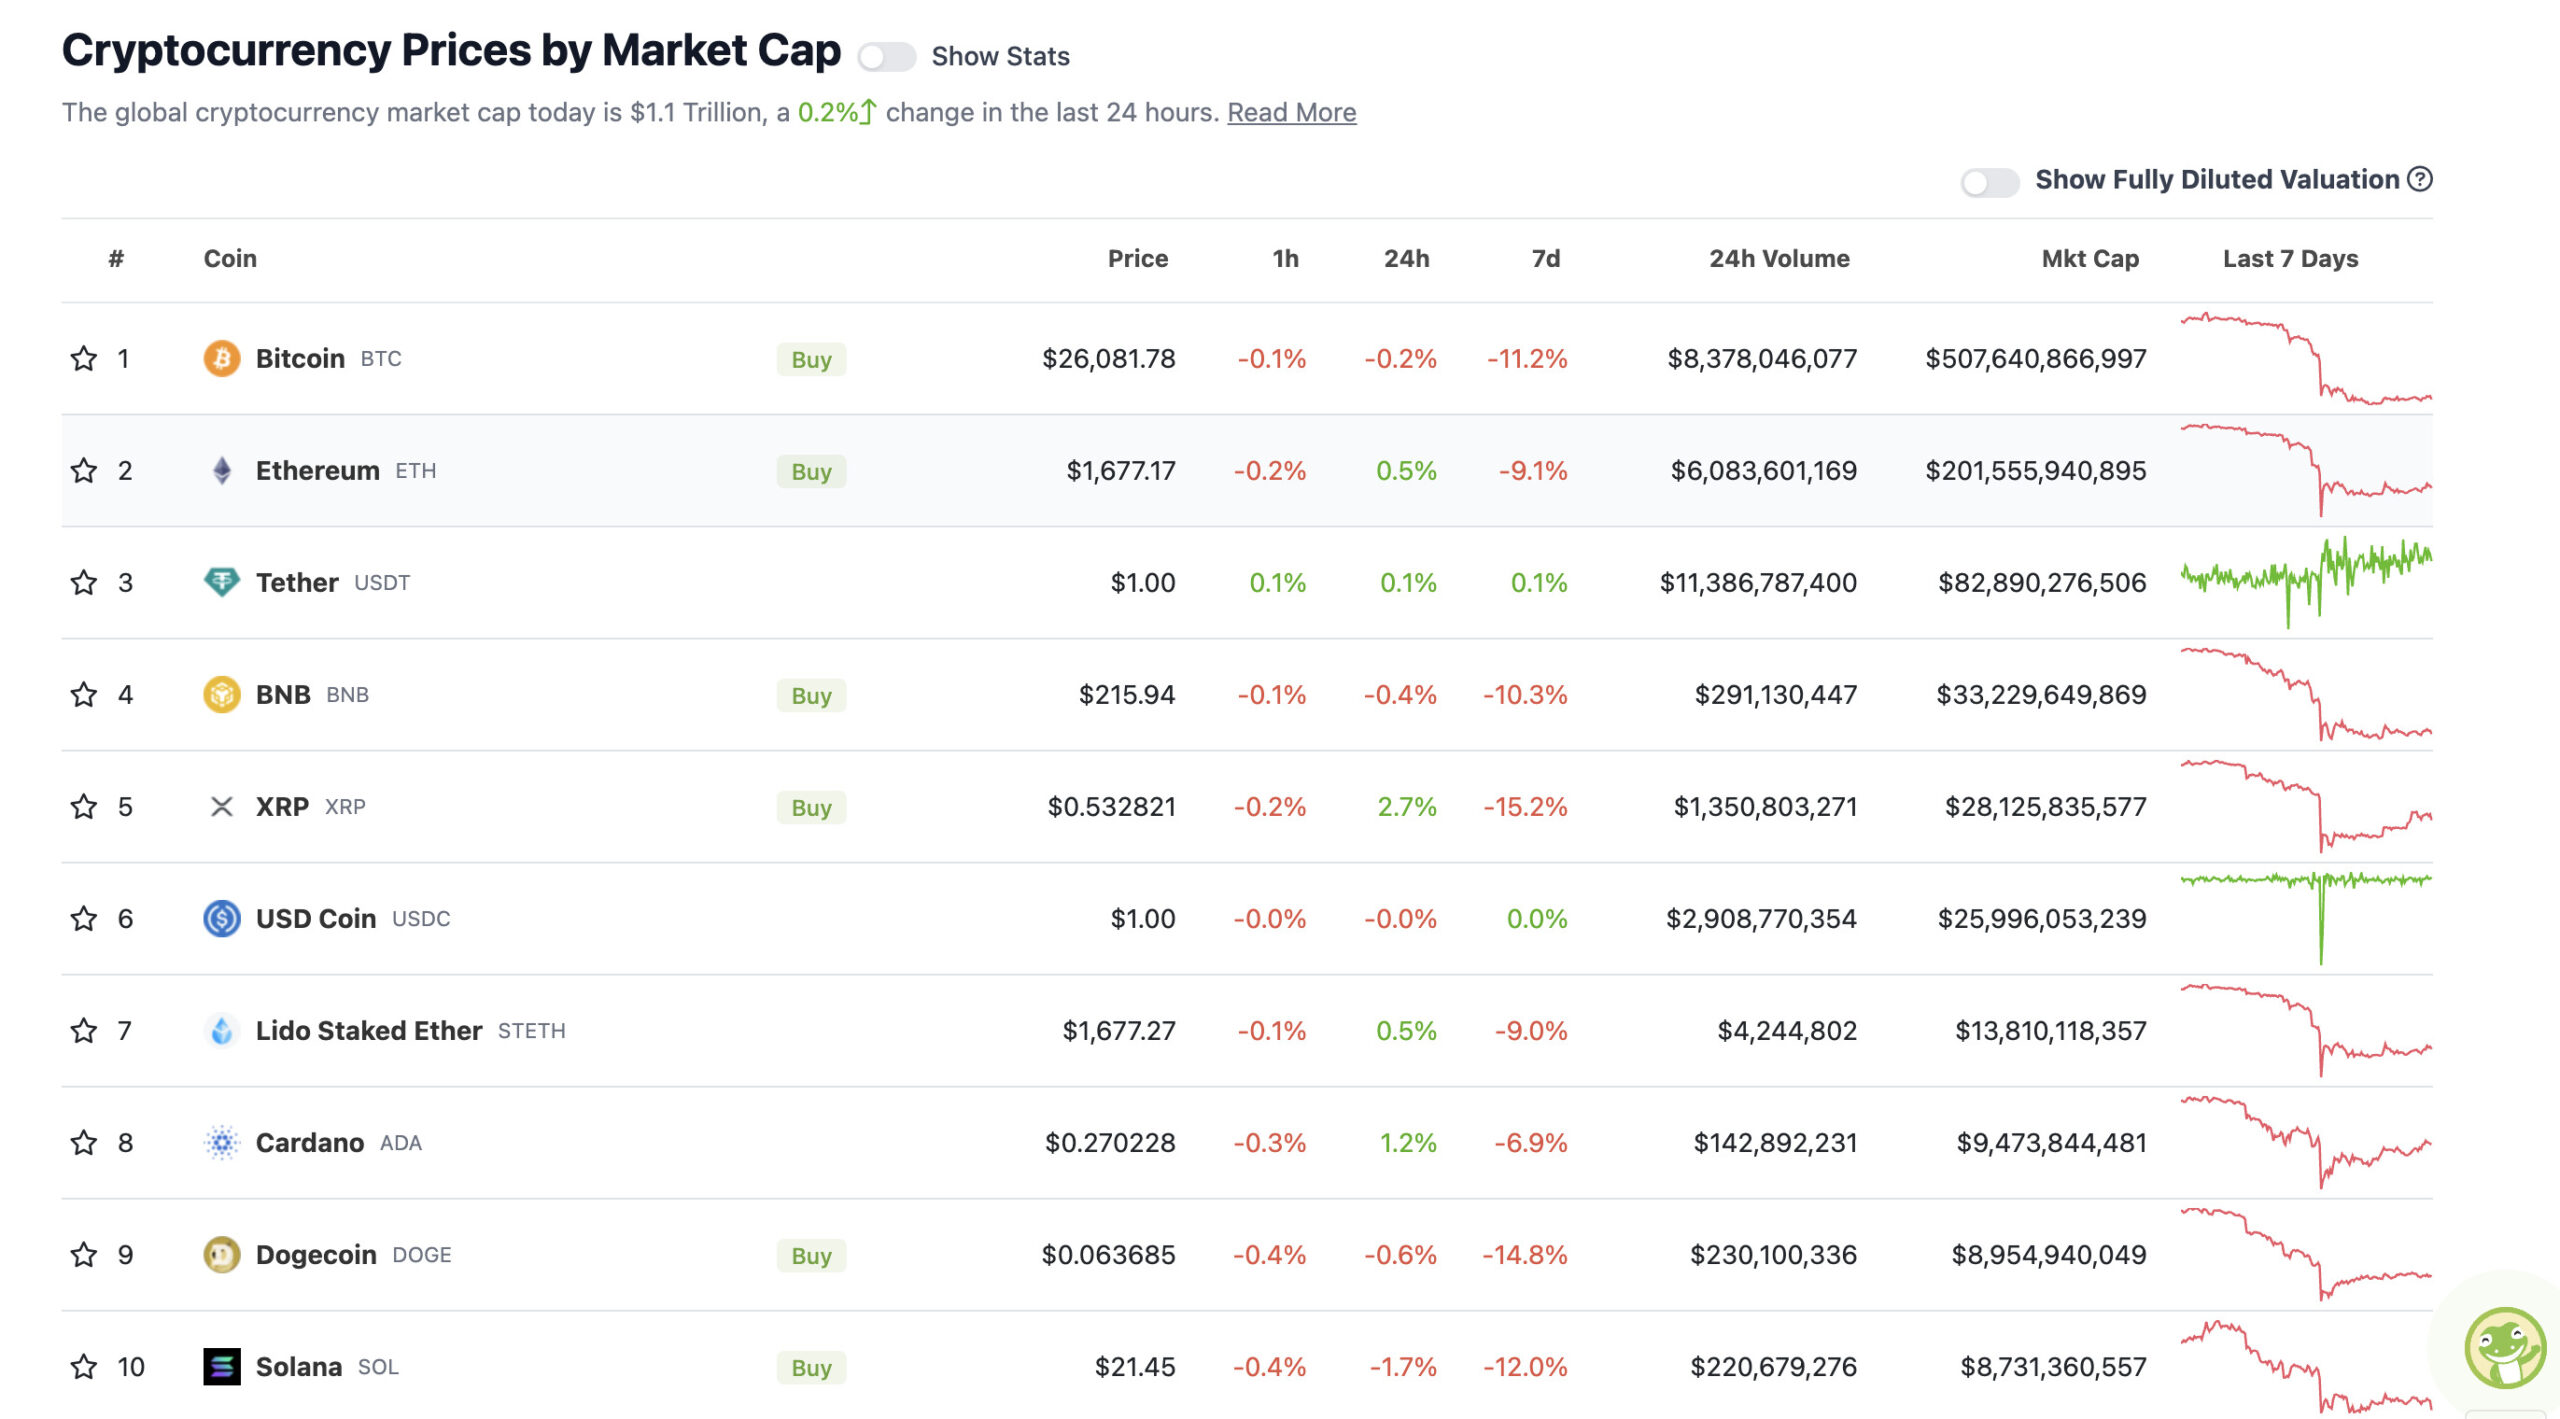Star Lido Staked Ether row
2560x1419 pixels.
[x=84, y=1030]
